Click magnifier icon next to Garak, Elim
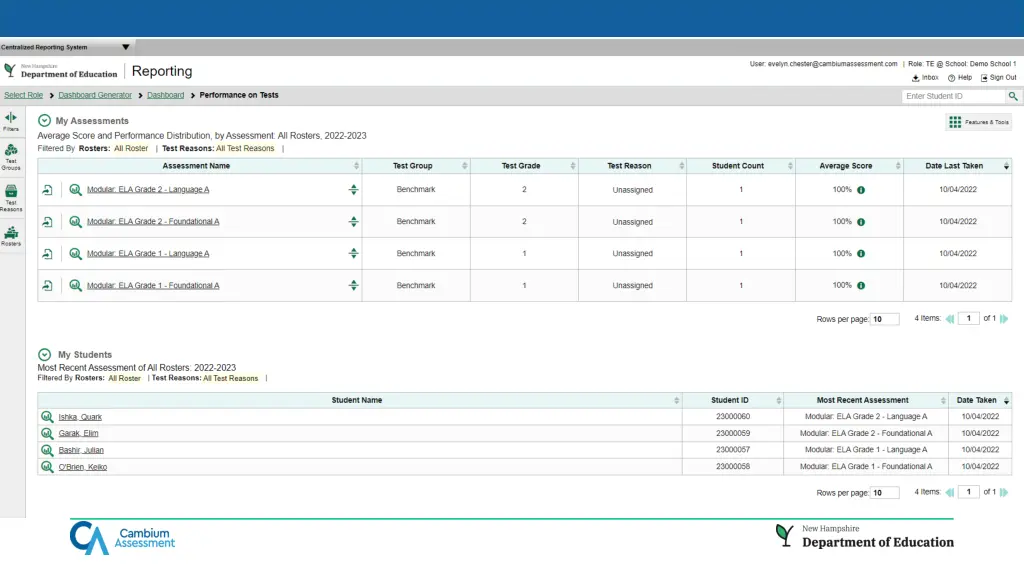1024x576 pixels. (47, 433)
